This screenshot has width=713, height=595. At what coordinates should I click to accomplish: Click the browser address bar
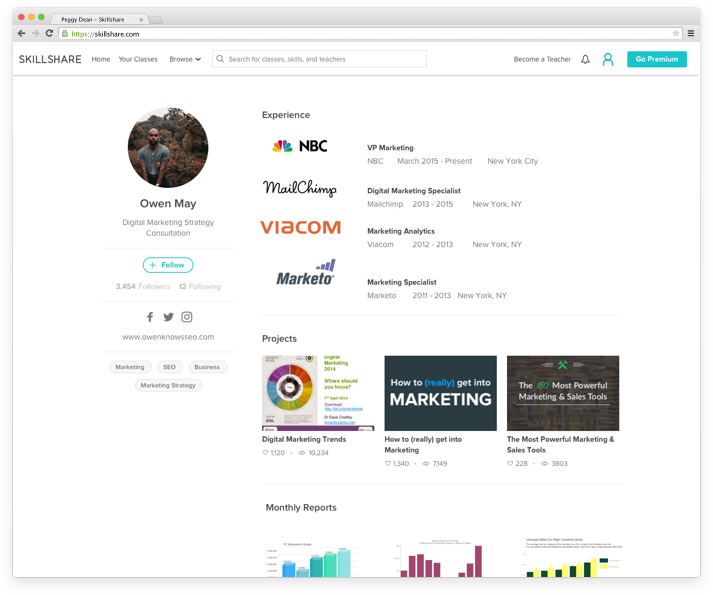(370, 34)
